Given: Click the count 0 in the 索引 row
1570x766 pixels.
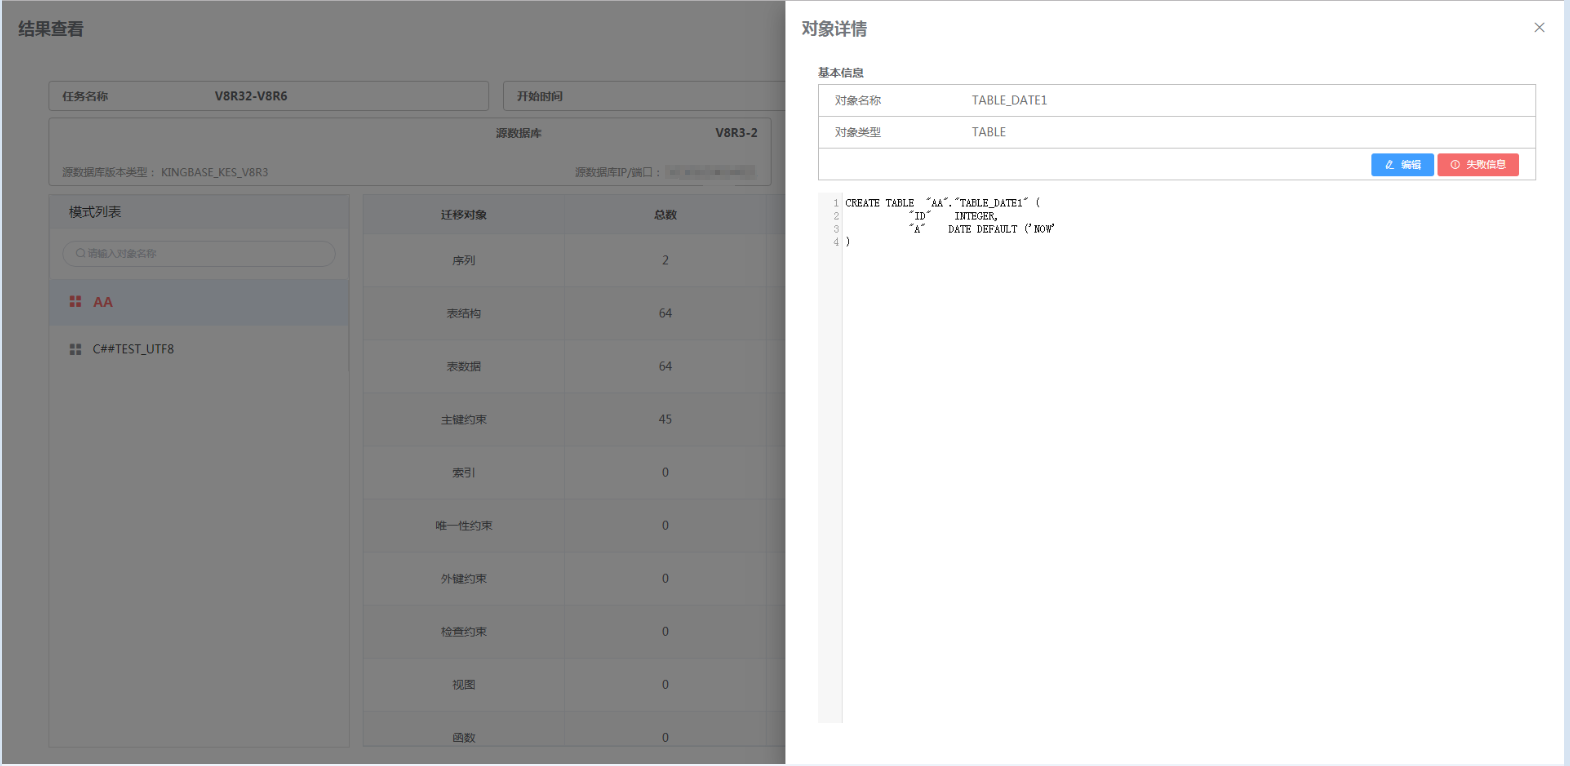Looking at the screenshot, I should pos(665,472).
